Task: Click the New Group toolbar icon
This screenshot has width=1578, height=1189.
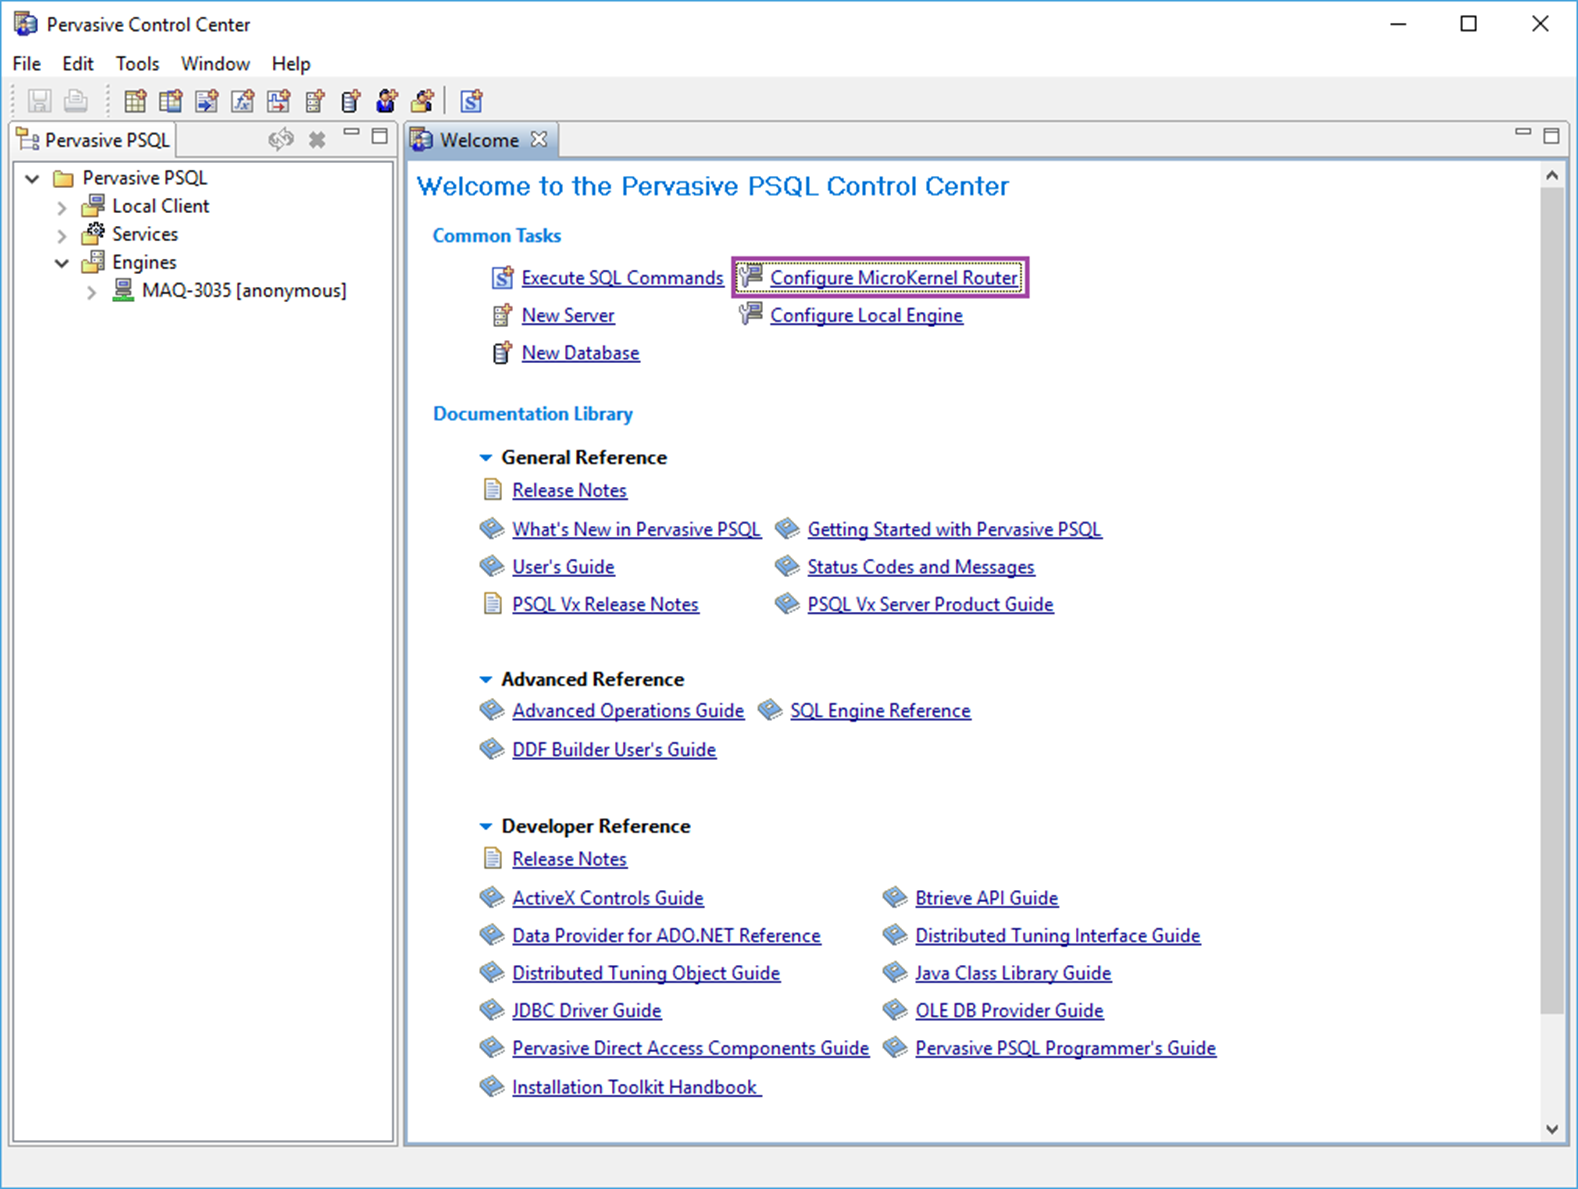Action: [x=423, y=101]
